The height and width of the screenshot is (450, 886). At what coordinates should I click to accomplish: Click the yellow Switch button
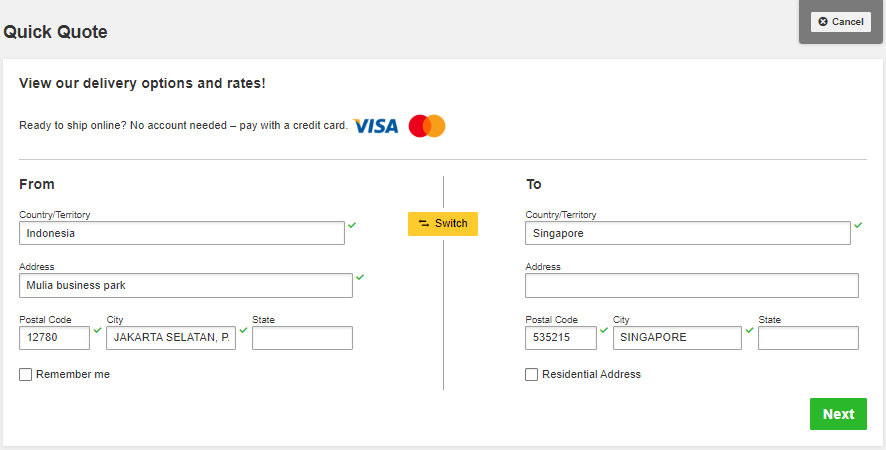[443, 223]
